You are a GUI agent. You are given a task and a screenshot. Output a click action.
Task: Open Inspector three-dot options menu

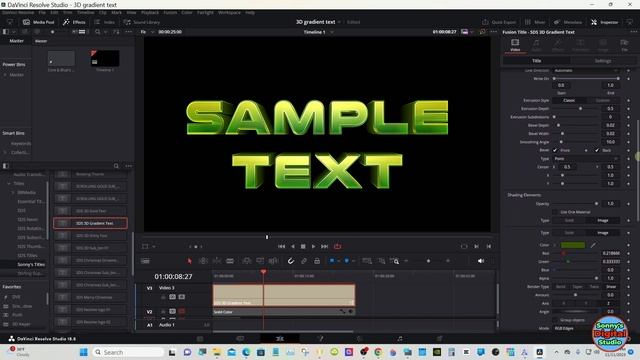633,32
